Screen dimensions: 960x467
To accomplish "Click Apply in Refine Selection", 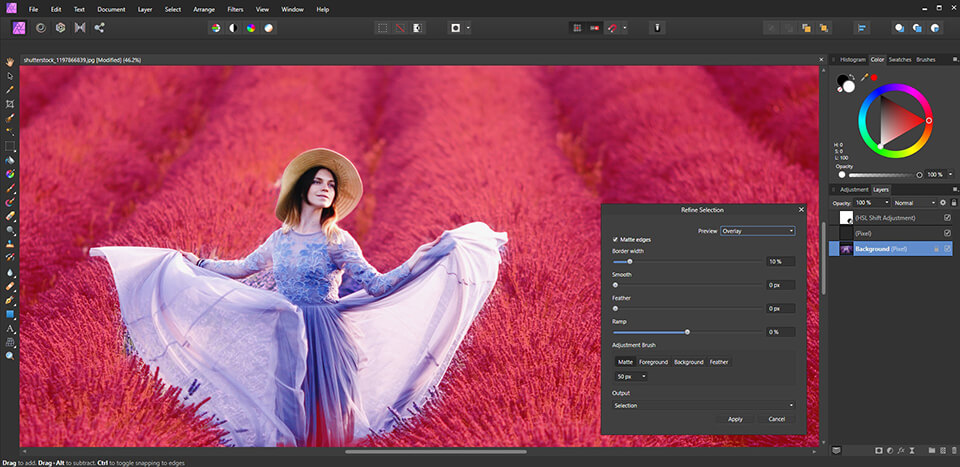I will click(x=735, y=419).
